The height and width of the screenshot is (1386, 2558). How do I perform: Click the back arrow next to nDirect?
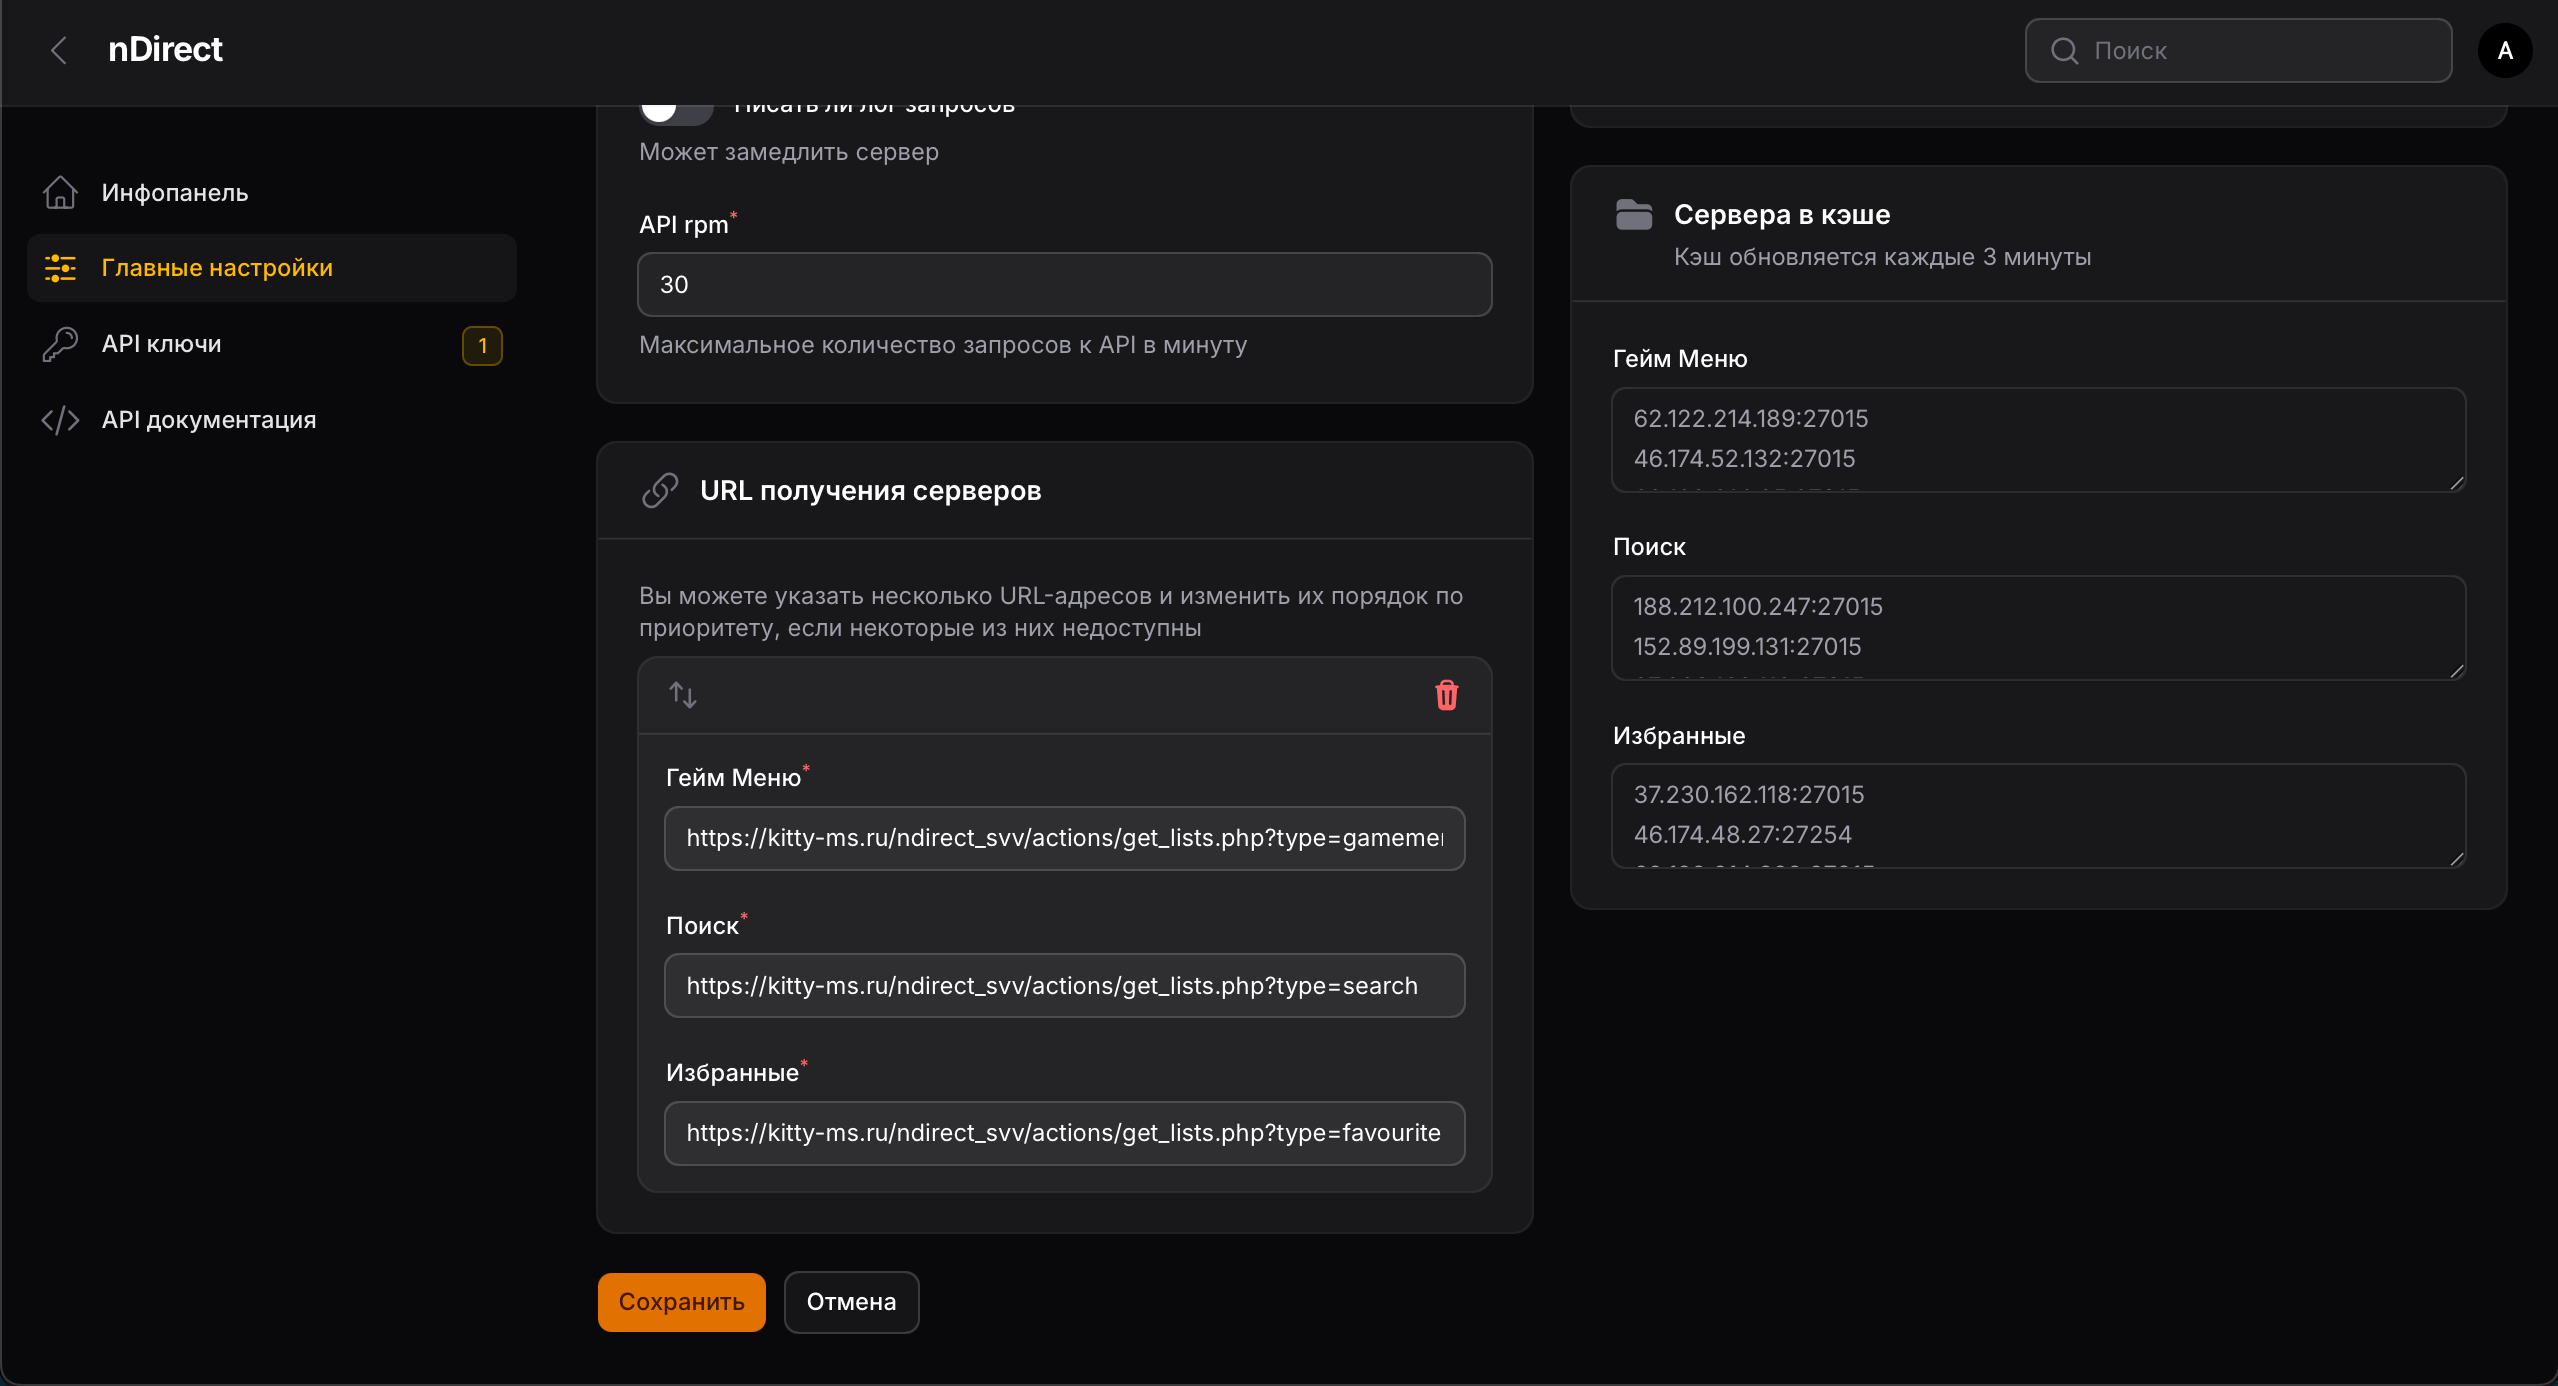(59, 50)
